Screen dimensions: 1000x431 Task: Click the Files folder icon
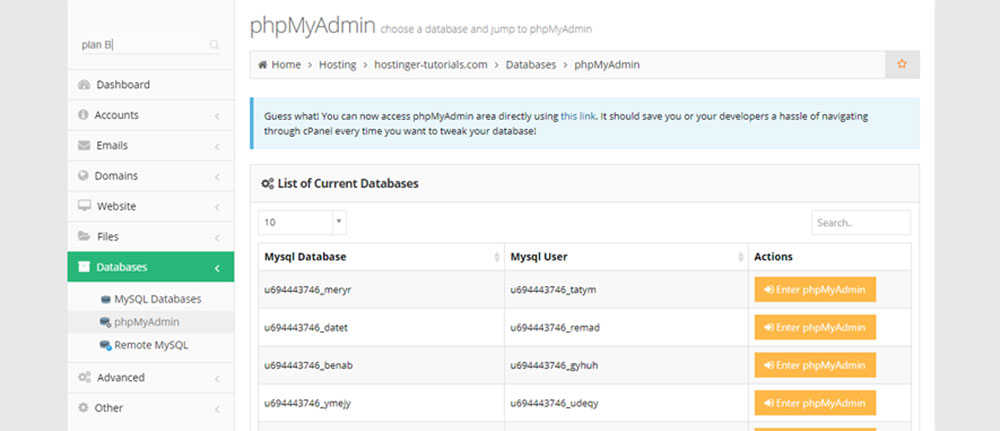point(84,236)
